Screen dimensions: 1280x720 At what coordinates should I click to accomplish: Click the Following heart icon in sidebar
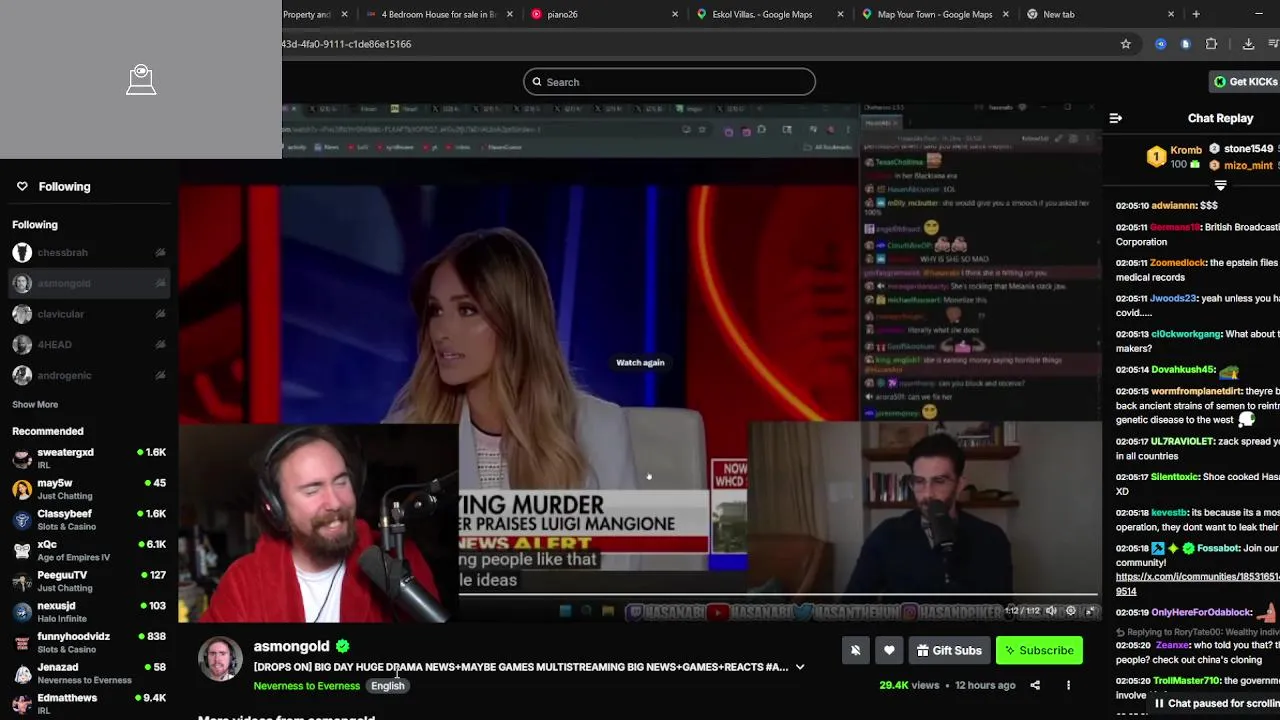tap(22, 186)
